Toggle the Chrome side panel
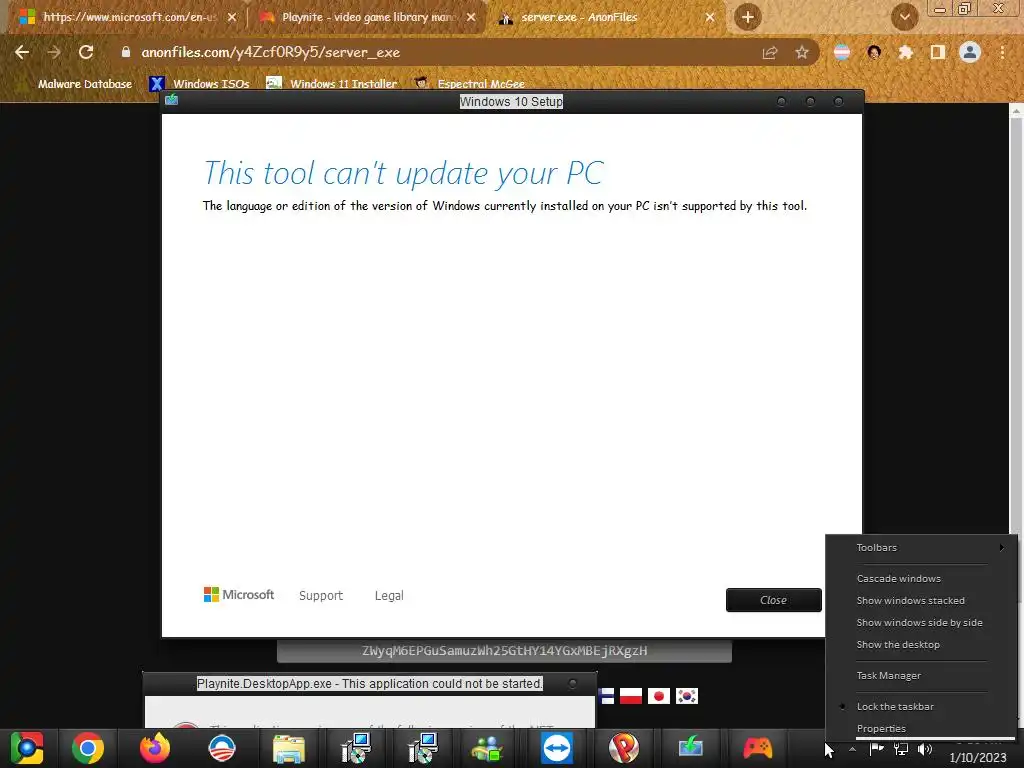 (938, 52)
